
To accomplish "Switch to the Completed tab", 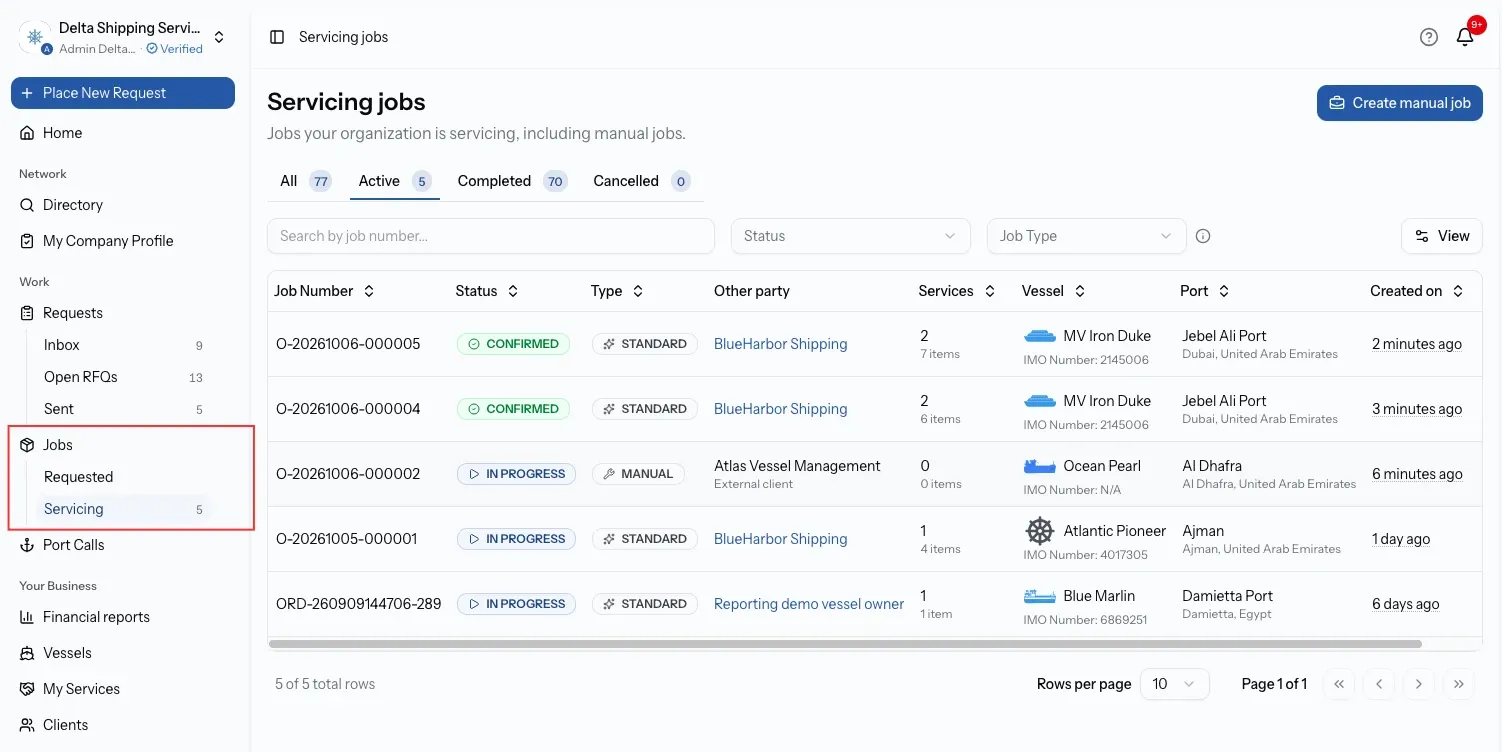I will pyautogui.click(x=512, y=181).
